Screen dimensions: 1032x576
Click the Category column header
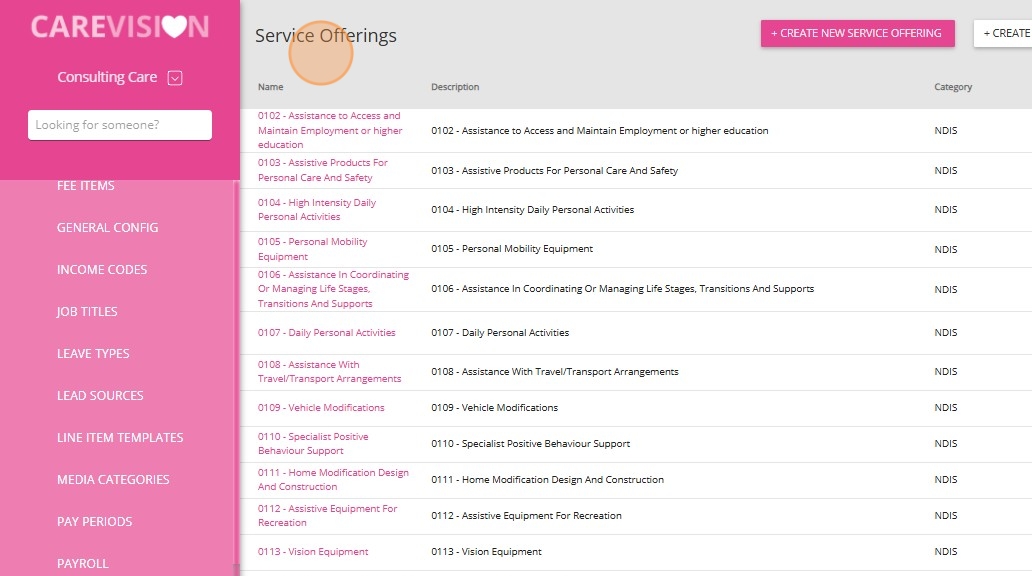(952, 87)
